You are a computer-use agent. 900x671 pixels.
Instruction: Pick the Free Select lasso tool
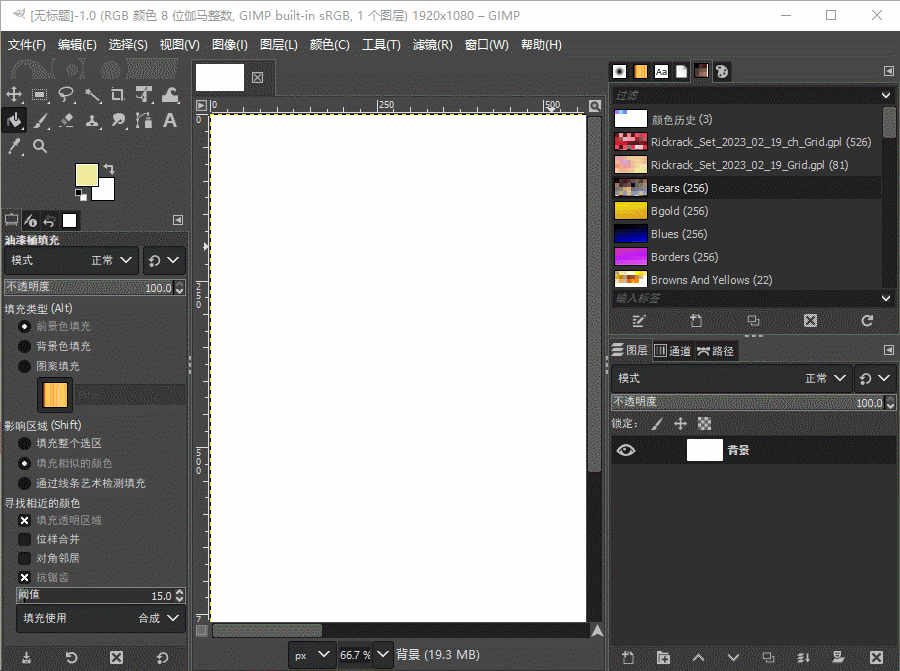click(66, 95)
